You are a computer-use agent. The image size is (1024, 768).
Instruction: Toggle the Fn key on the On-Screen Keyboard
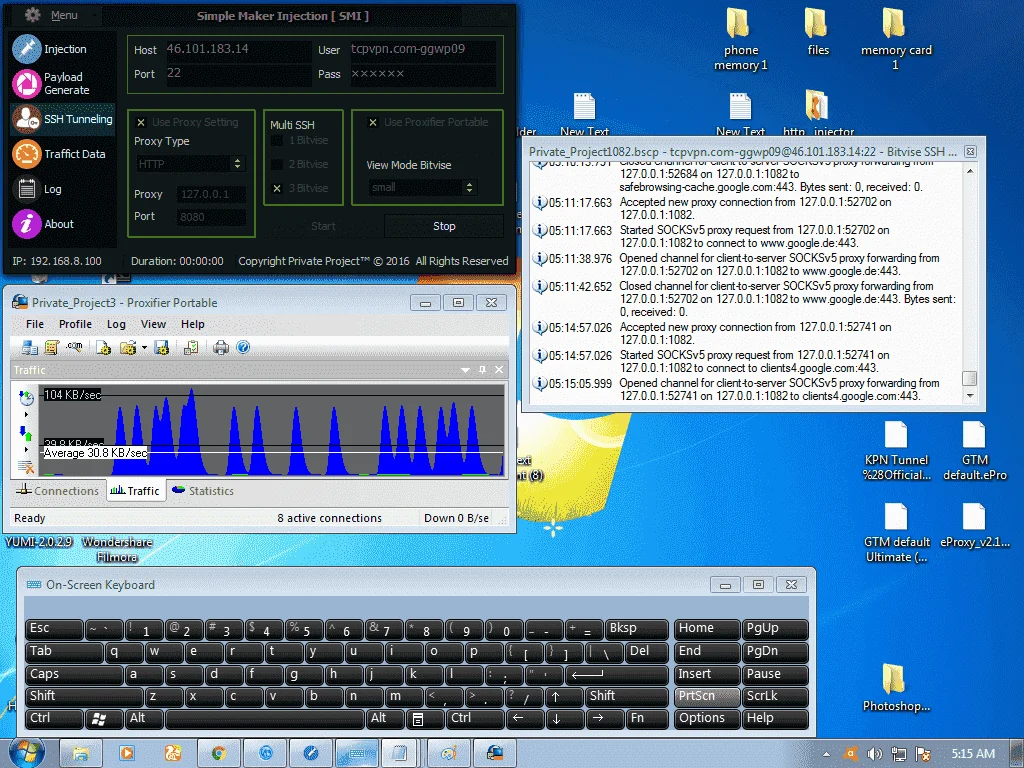click(647, 718)
